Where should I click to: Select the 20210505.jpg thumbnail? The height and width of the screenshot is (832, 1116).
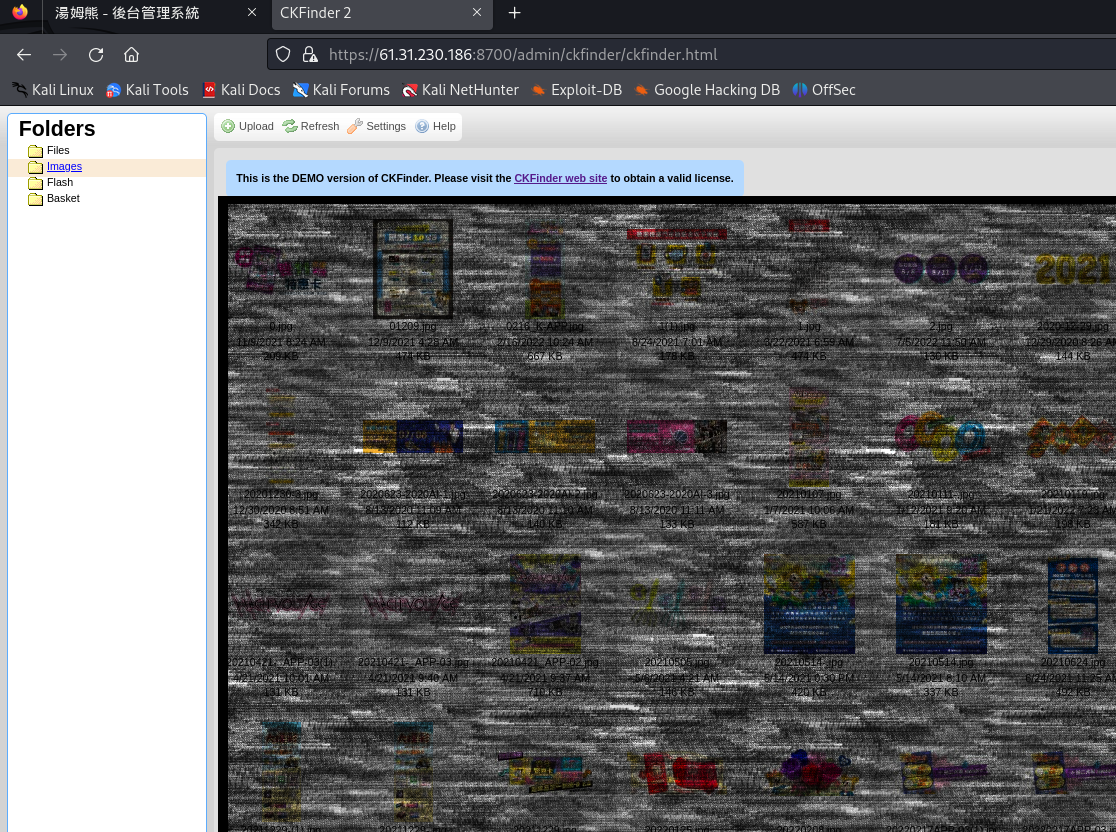pos(676,604)
